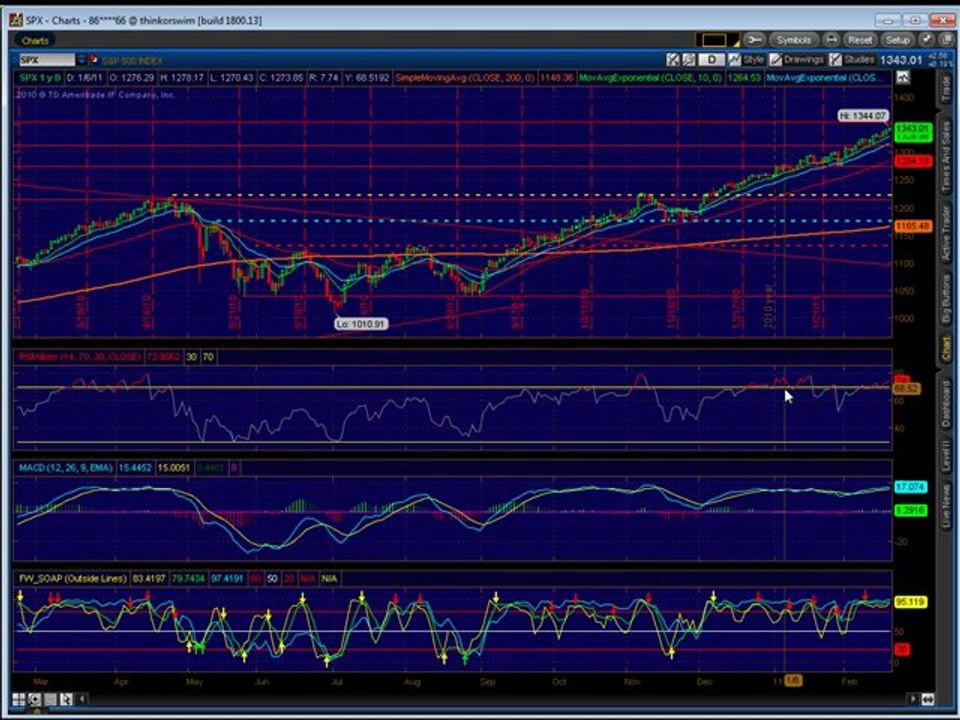The height and width of the screenshot is (720, 960).
Task: Click the detach window icon at top right
Action: coord(946,40)
